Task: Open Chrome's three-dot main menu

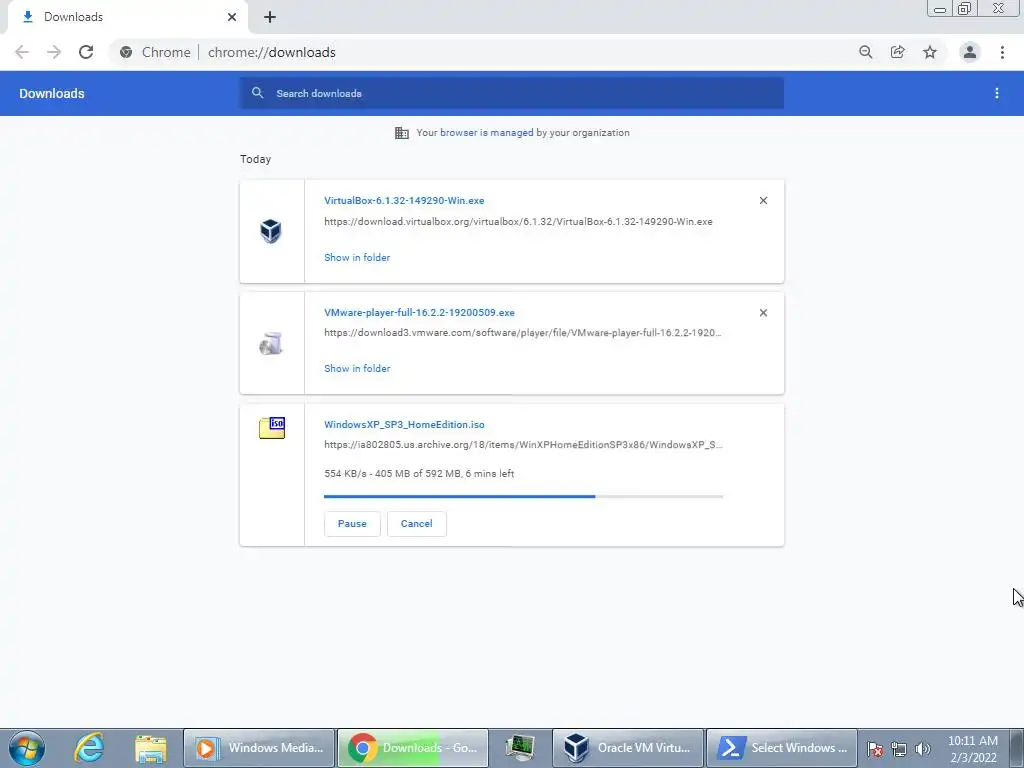Action: 1002,52
